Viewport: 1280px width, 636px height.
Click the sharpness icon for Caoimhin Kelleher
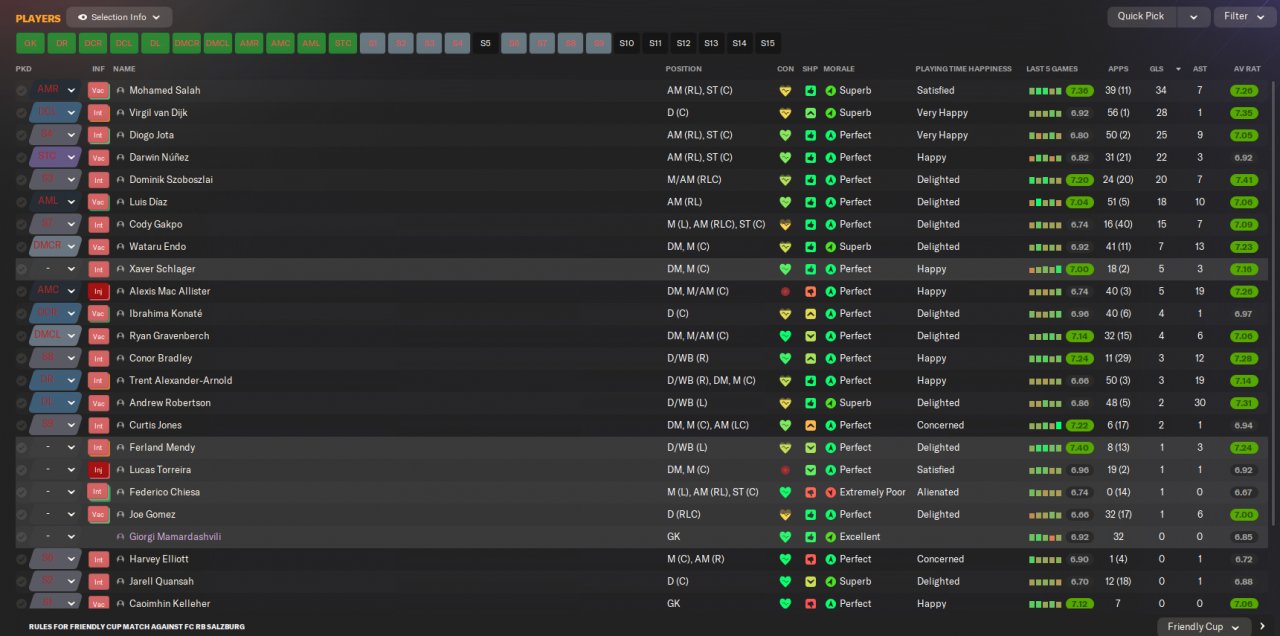pyautogui.click(x=810, y=604)
